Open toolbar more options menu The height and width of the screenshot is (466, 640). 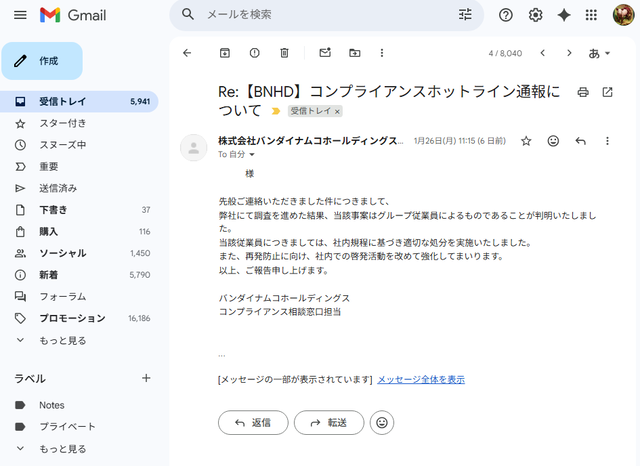[382, 53]
